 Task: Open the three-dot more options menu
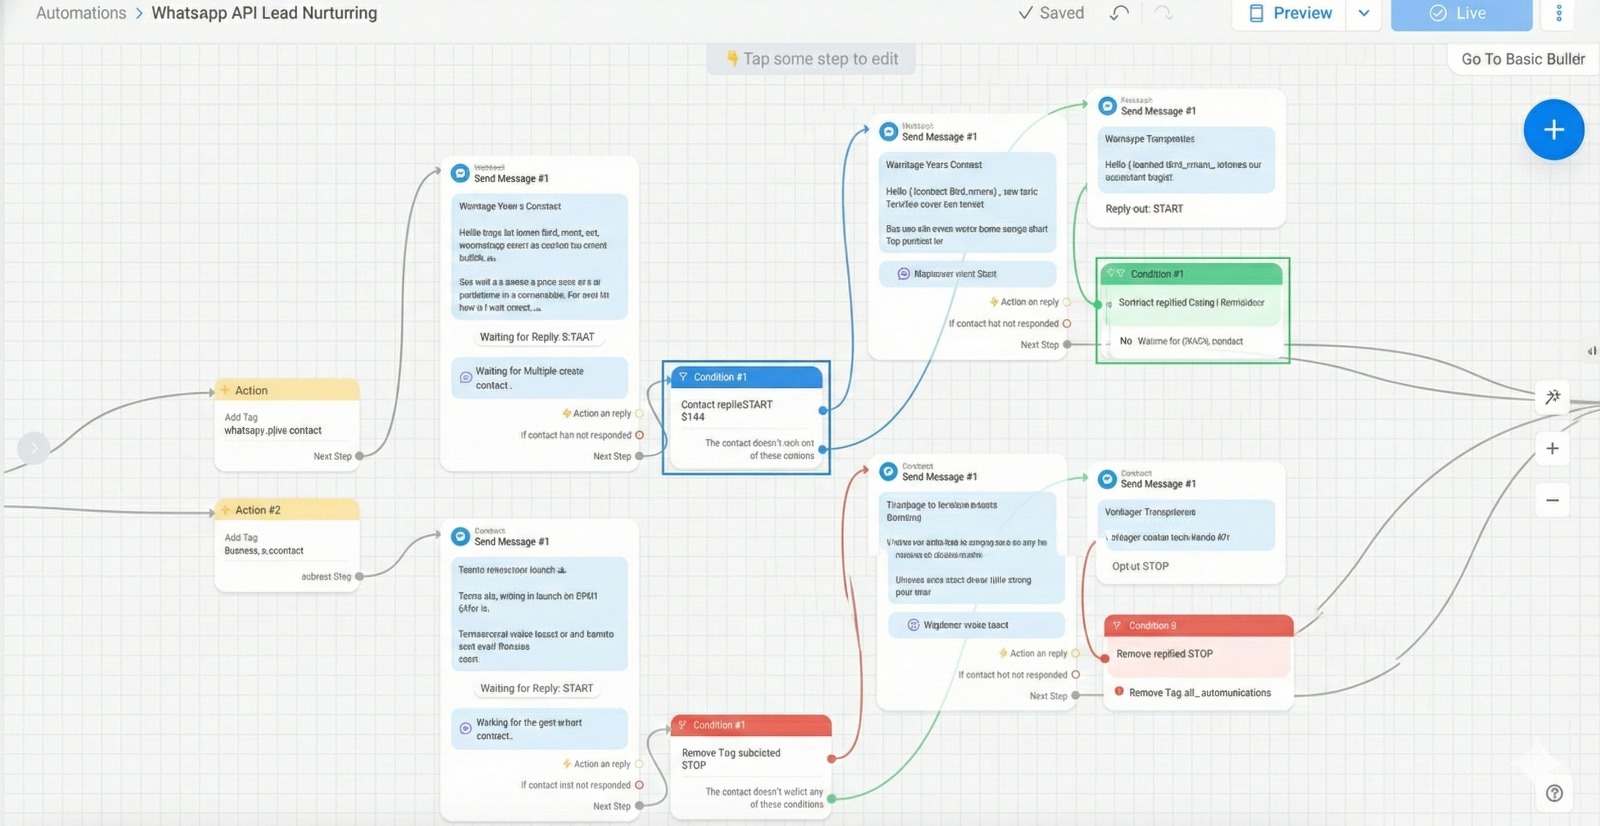point(1558,13)
